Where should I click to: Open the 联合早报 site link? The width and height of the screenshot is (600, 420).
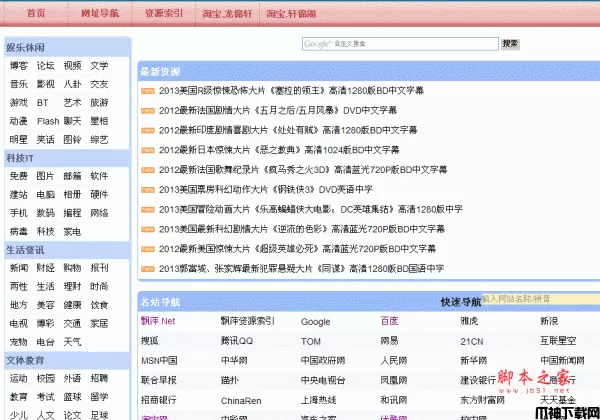[x=159, y=380]
